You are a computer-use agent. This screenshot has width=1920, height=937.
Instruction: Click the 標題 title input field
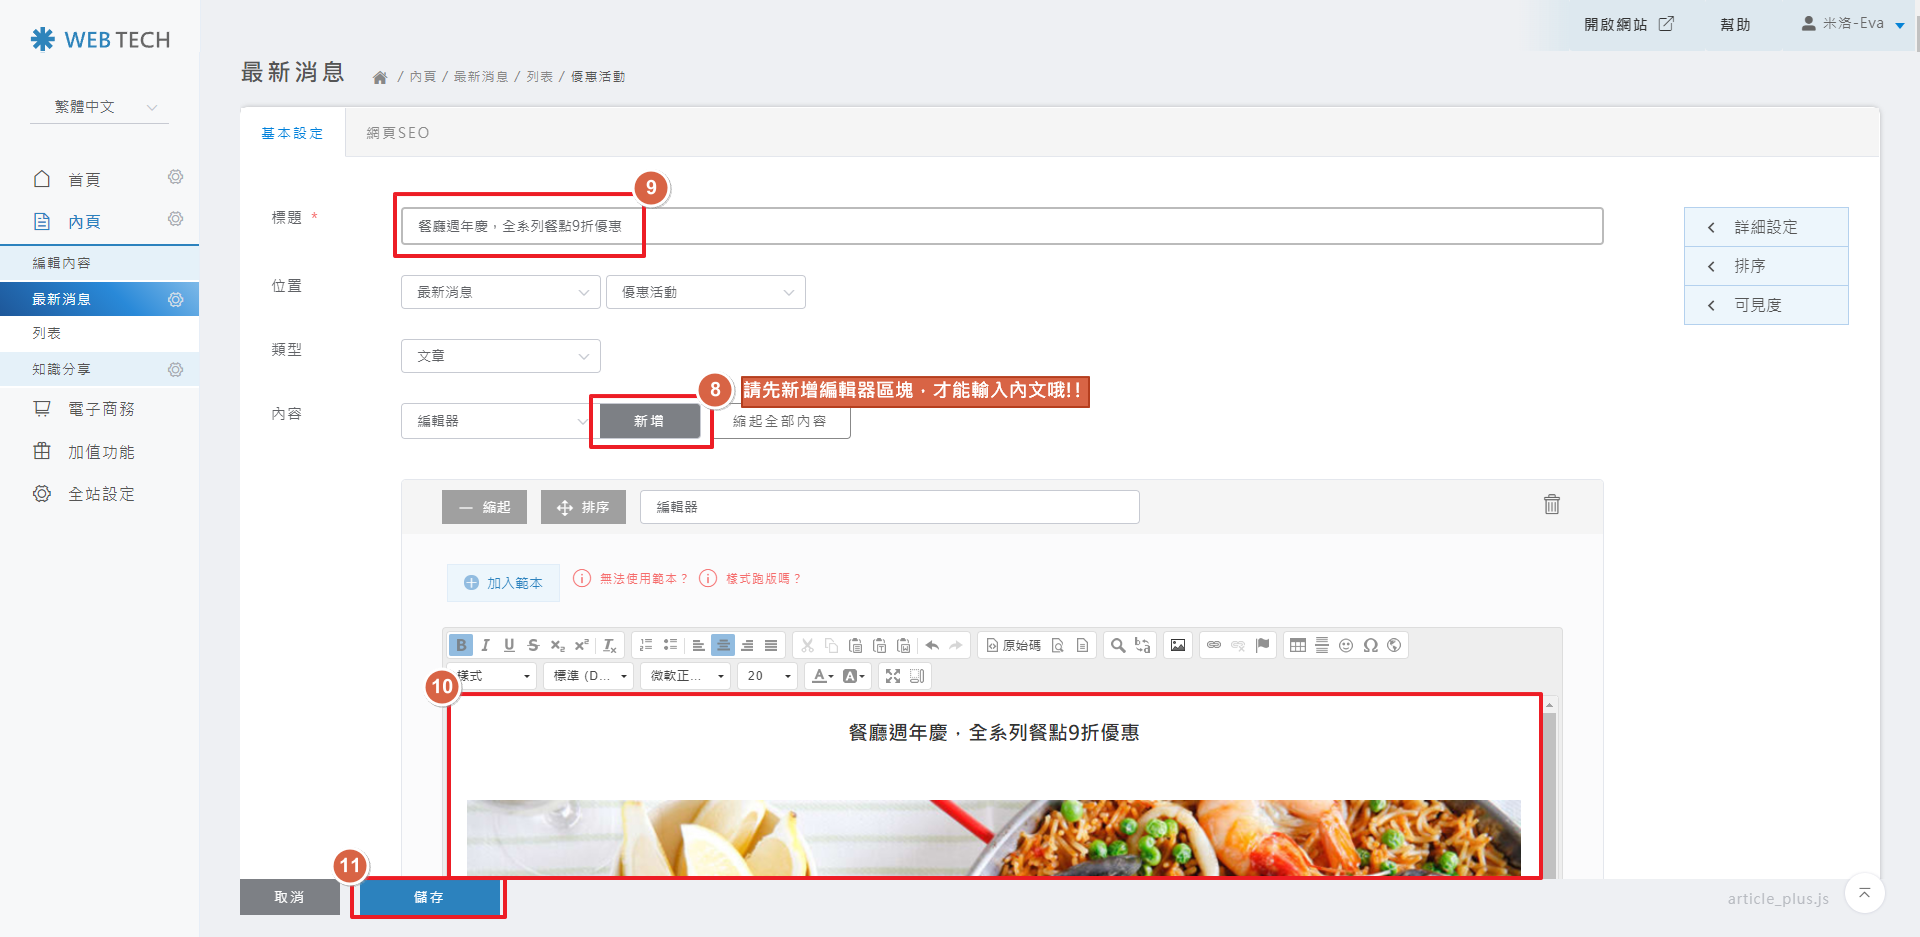[1000, 226]
